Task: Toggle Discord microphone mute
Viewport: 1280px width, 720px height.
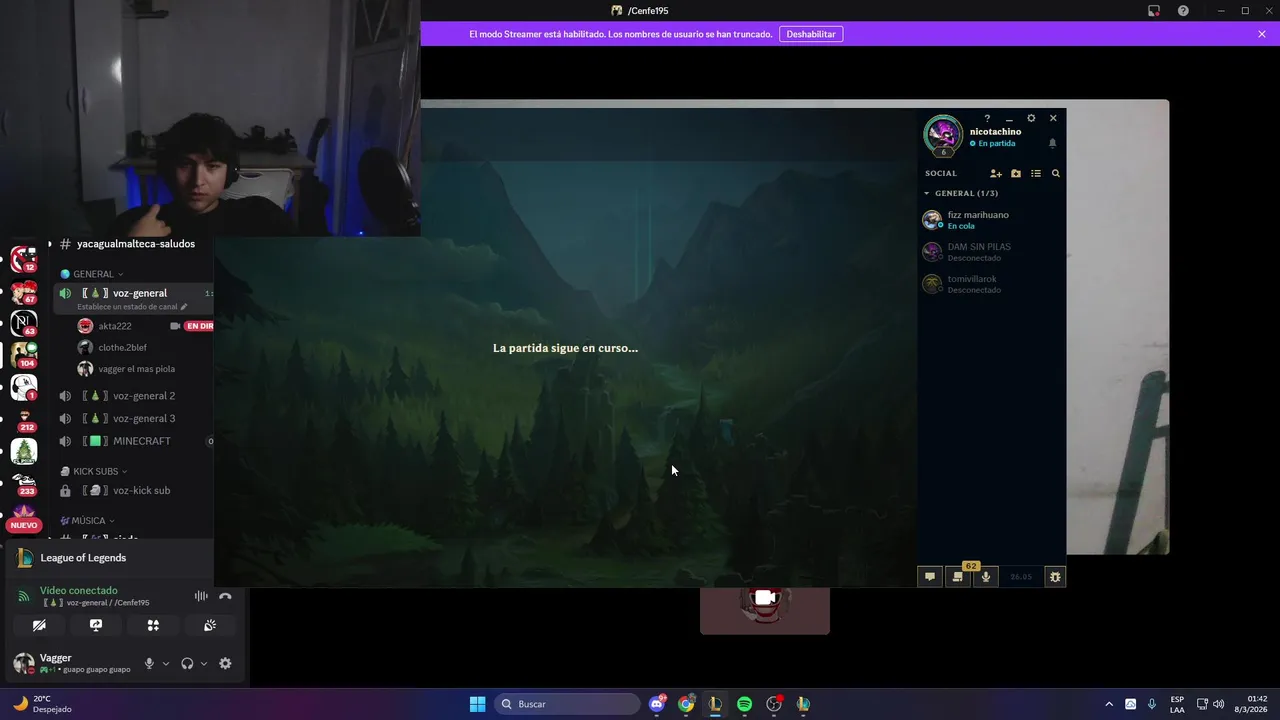Action: (149, 663)
